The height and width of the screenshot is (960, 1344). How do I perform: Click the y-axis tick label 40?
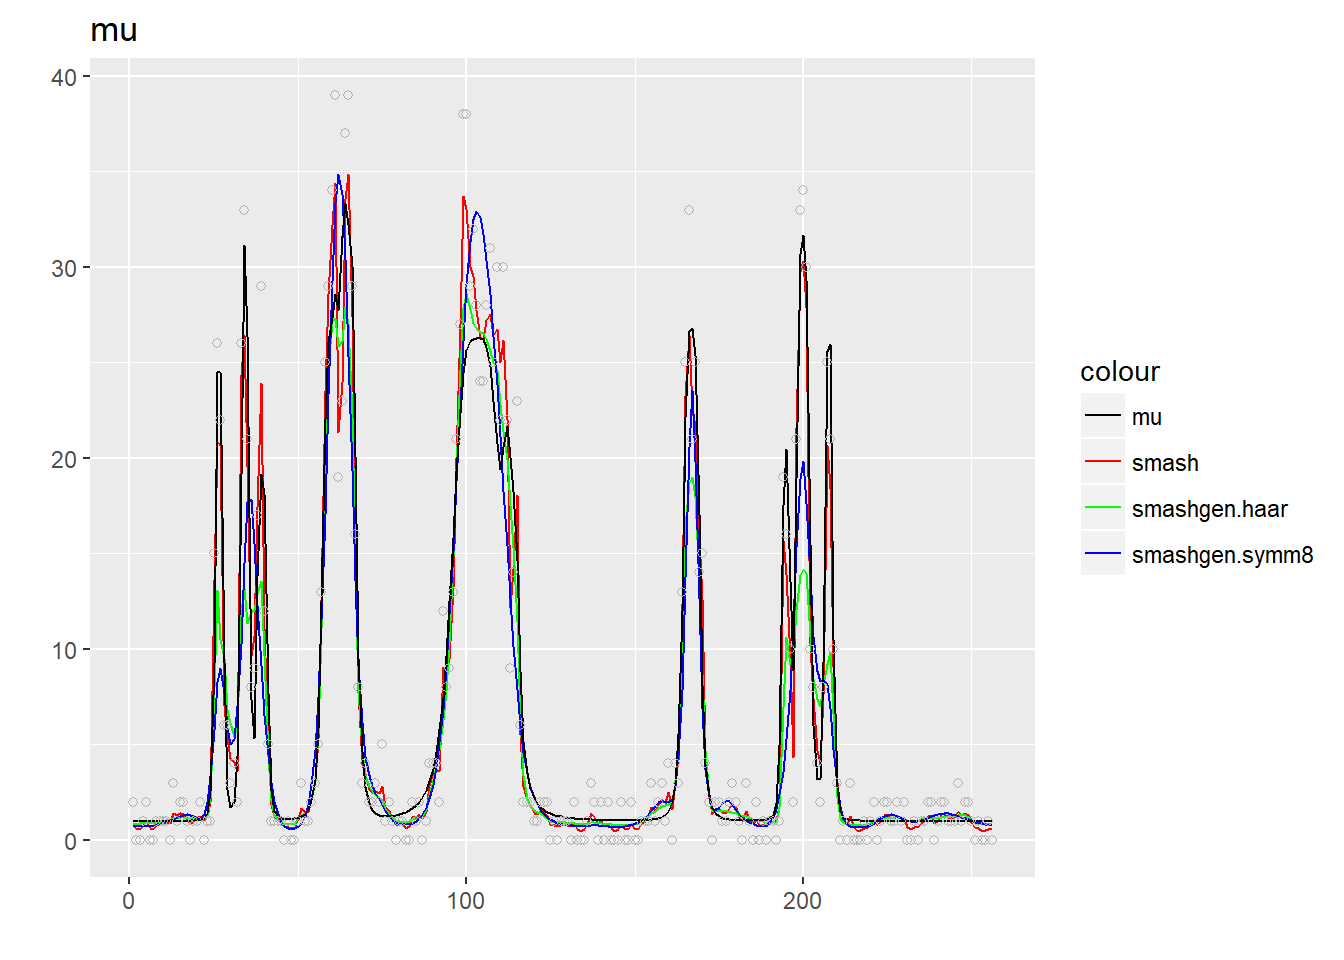coord(64,77)
